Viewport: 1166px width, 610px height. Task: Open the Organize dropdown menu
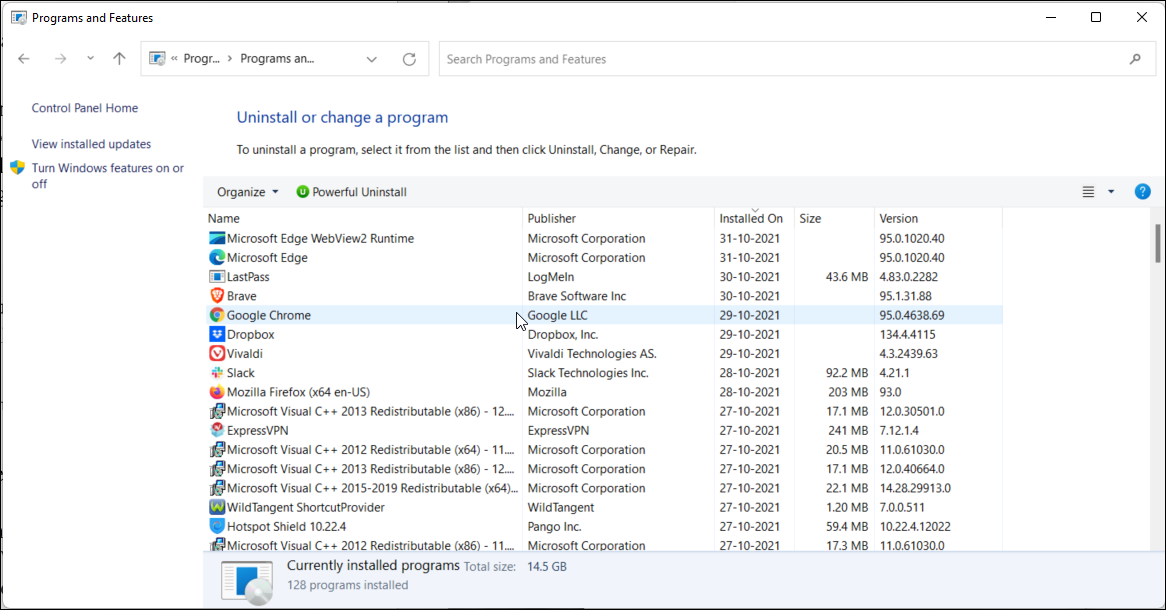[x=246, y=191]
